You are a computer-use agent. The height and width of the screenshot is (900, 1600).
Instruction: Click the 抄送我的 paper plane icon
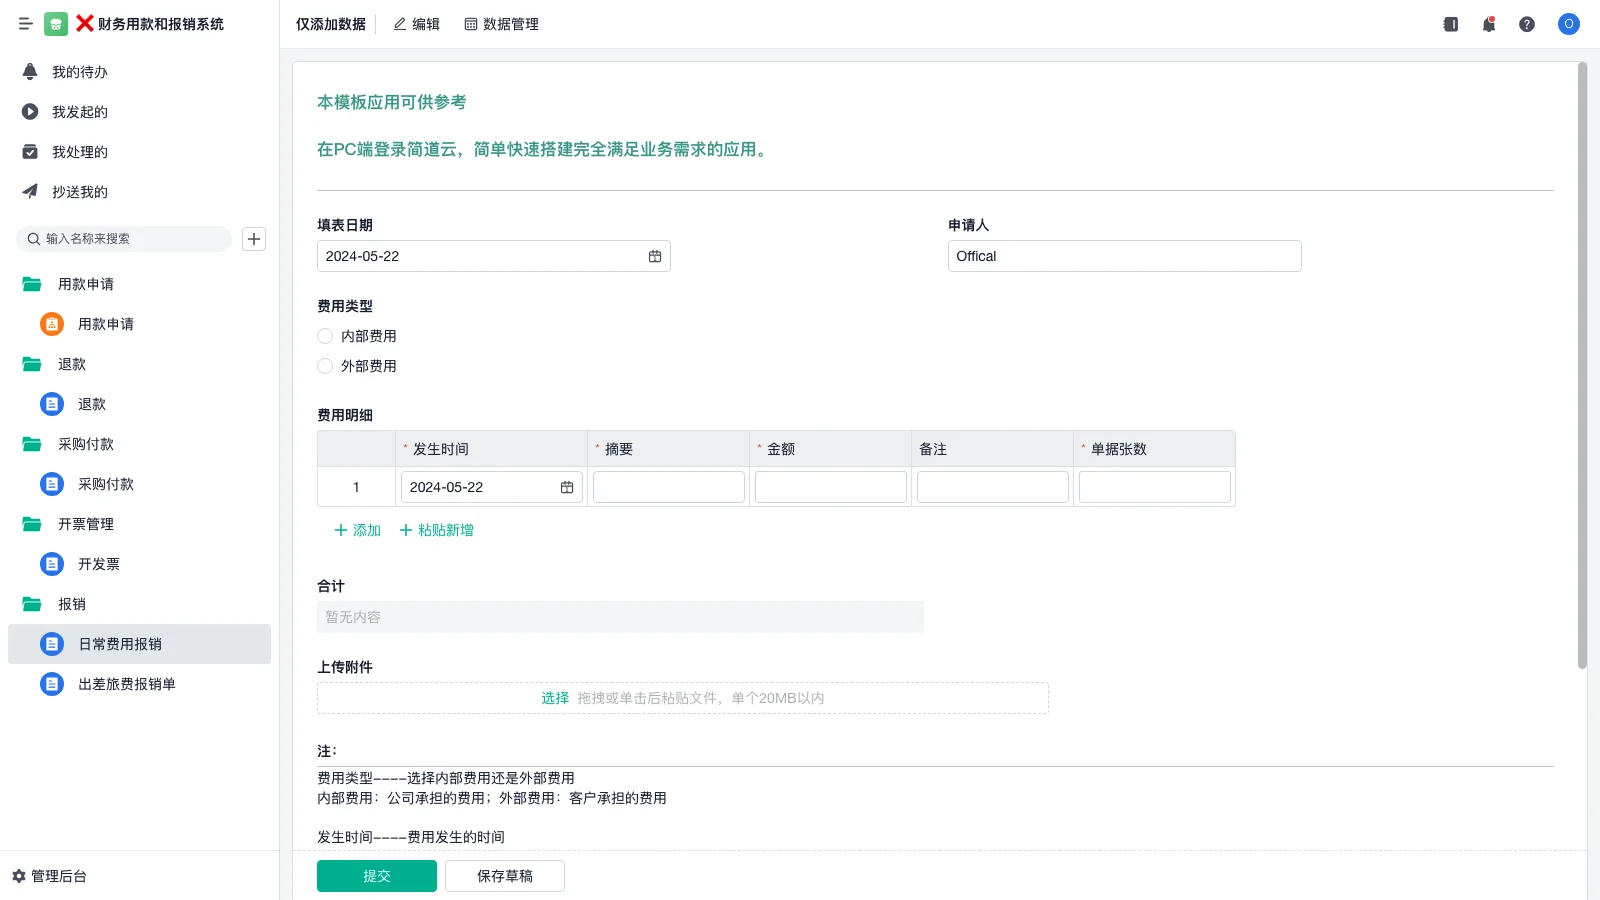pyautogui.click(x=30, y=191)
